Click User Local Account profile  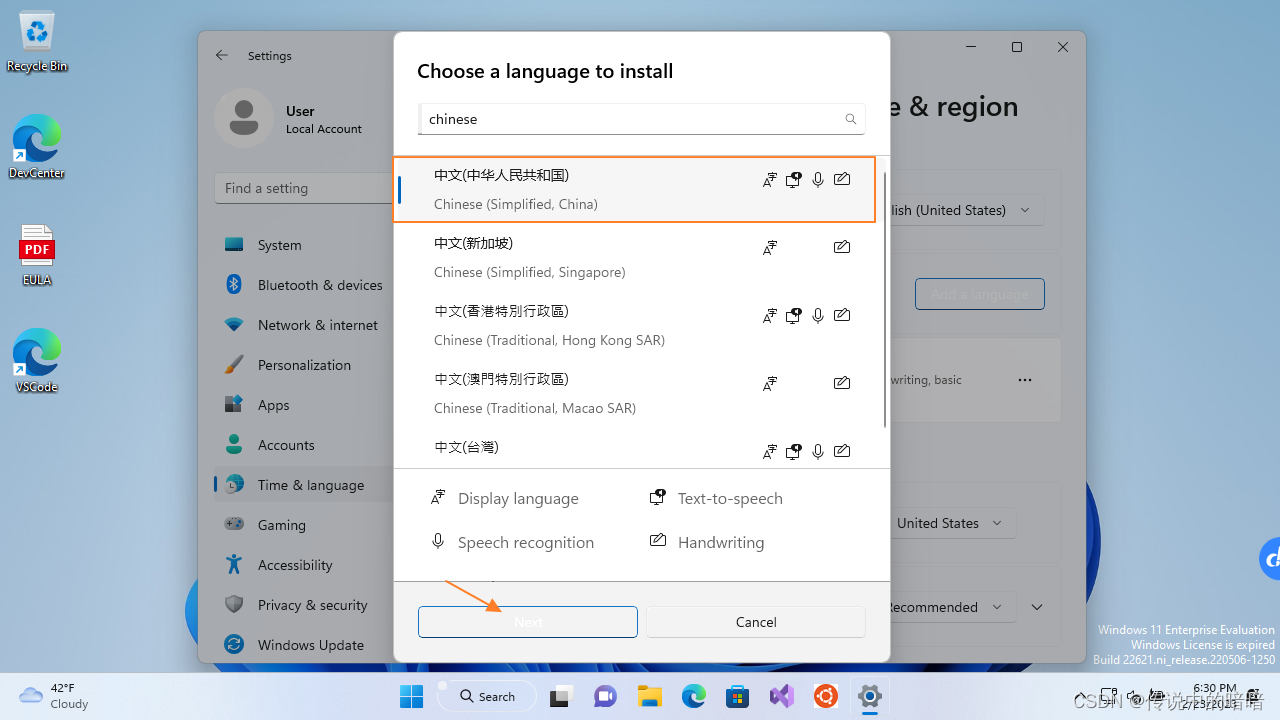(x=289, y=118)
